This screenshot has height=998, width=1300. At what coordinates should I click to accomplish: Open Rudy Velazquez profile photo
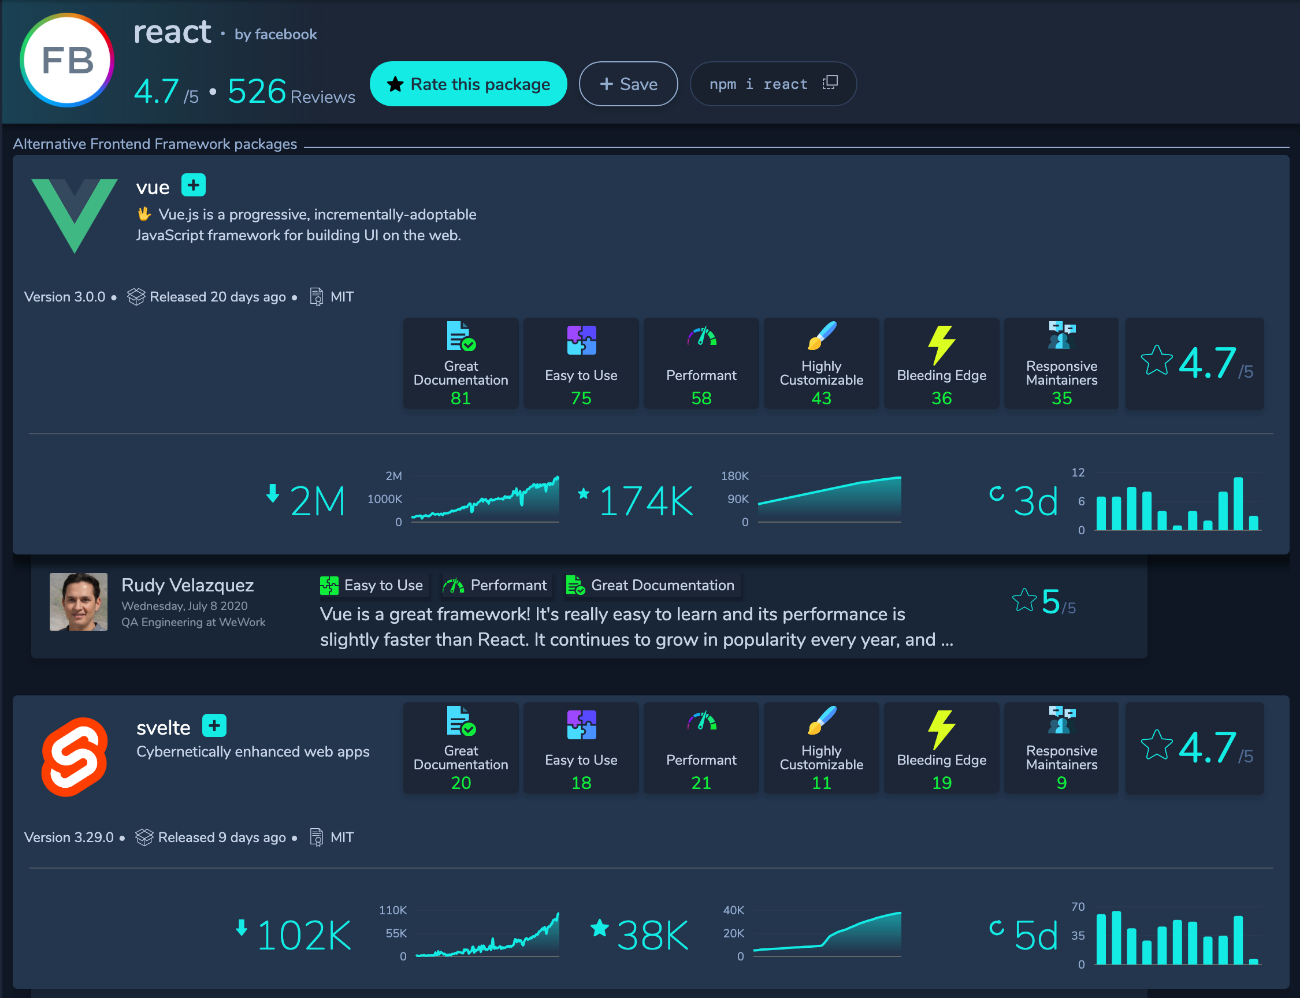pos(79,602)
